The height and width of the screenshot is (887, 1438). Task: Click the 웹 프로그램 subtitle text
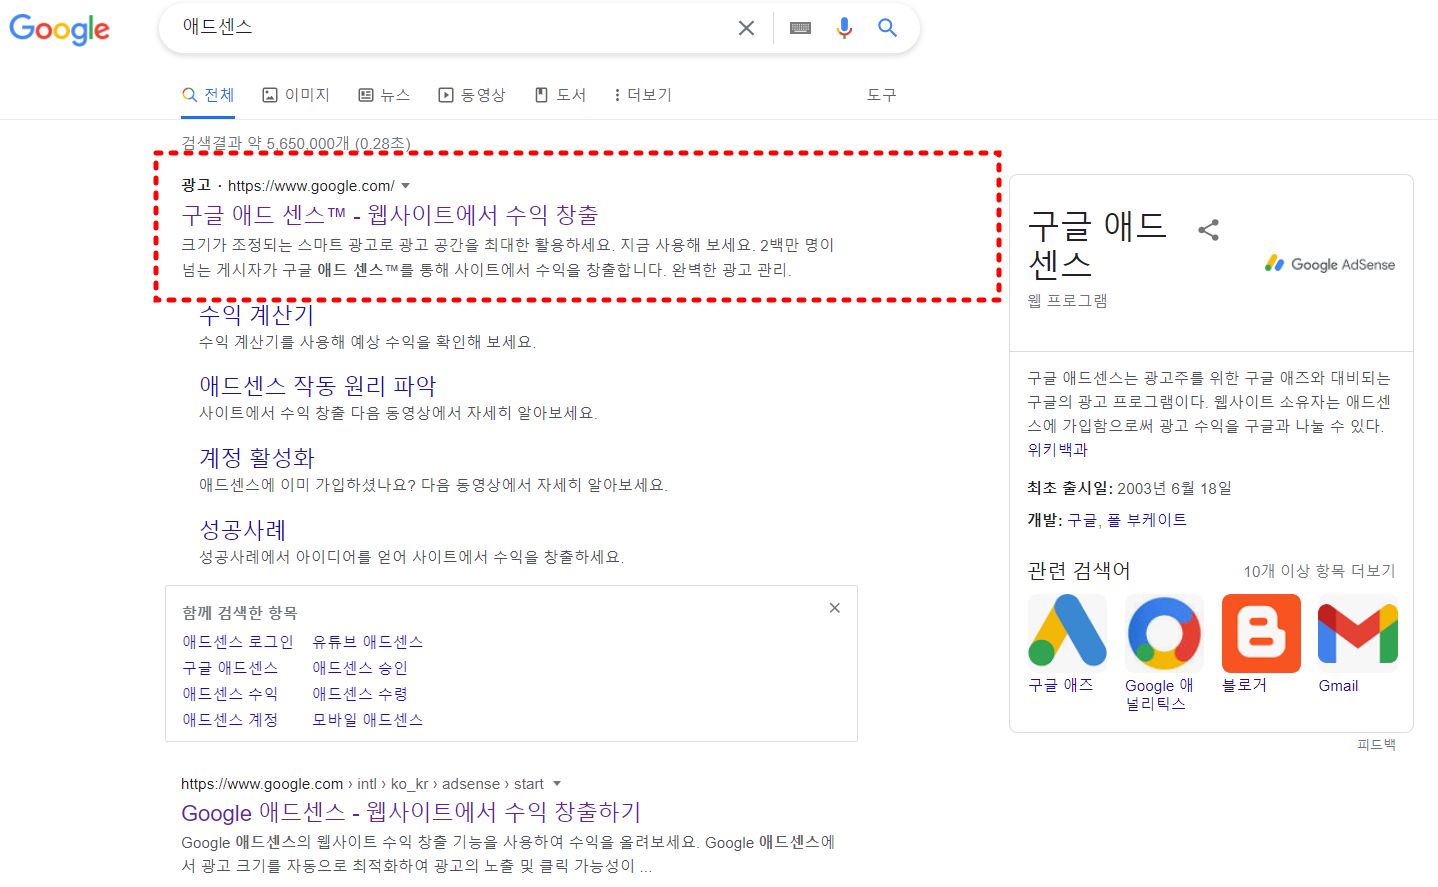click(1067, 301)
